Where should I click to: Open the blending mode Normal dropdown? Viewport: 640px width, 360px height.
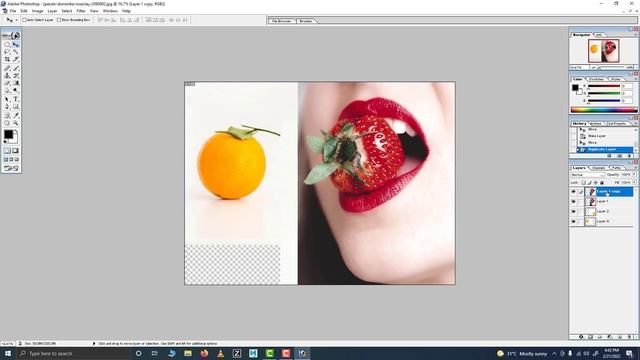tap(588, 175)
